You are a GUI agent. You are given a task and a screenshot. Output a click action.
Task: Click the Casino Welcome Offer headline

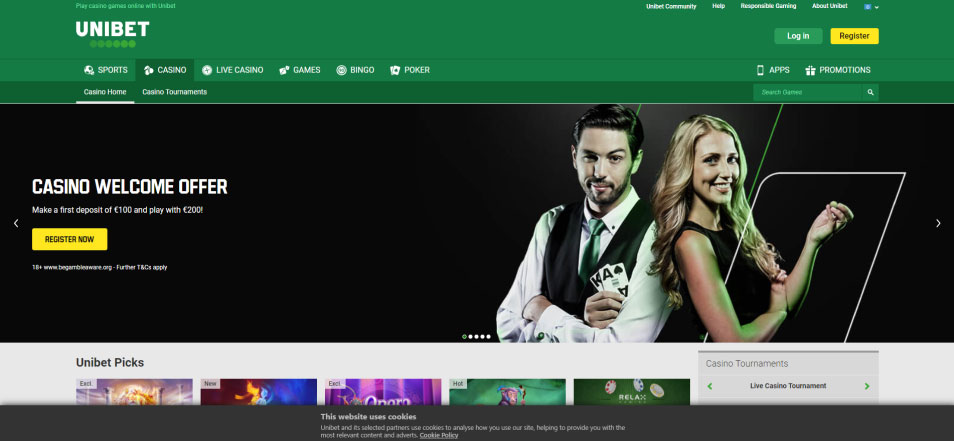(130, 187)
